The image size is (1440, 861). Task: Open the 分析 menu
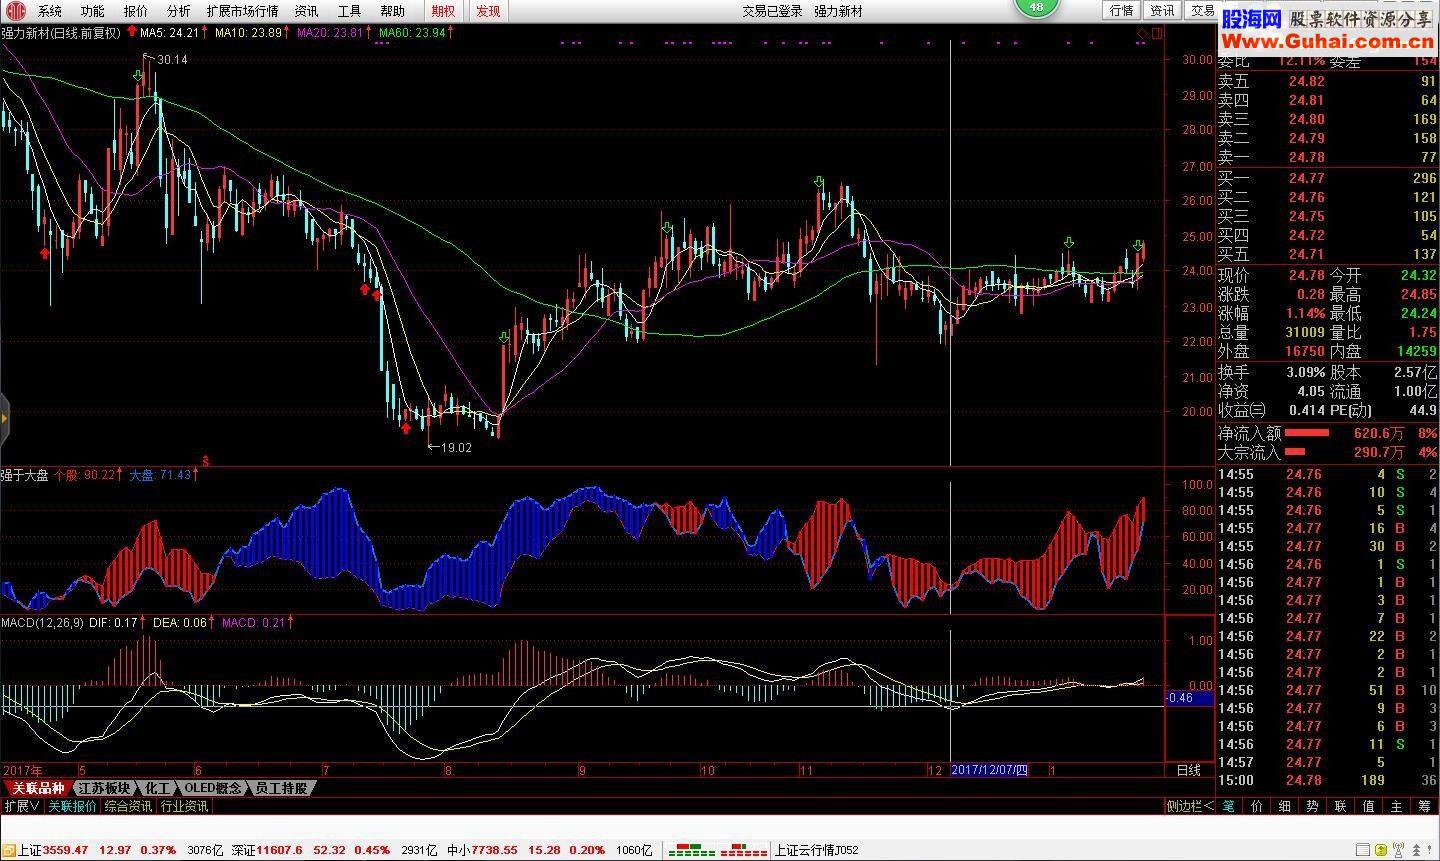tap(178, 11)
